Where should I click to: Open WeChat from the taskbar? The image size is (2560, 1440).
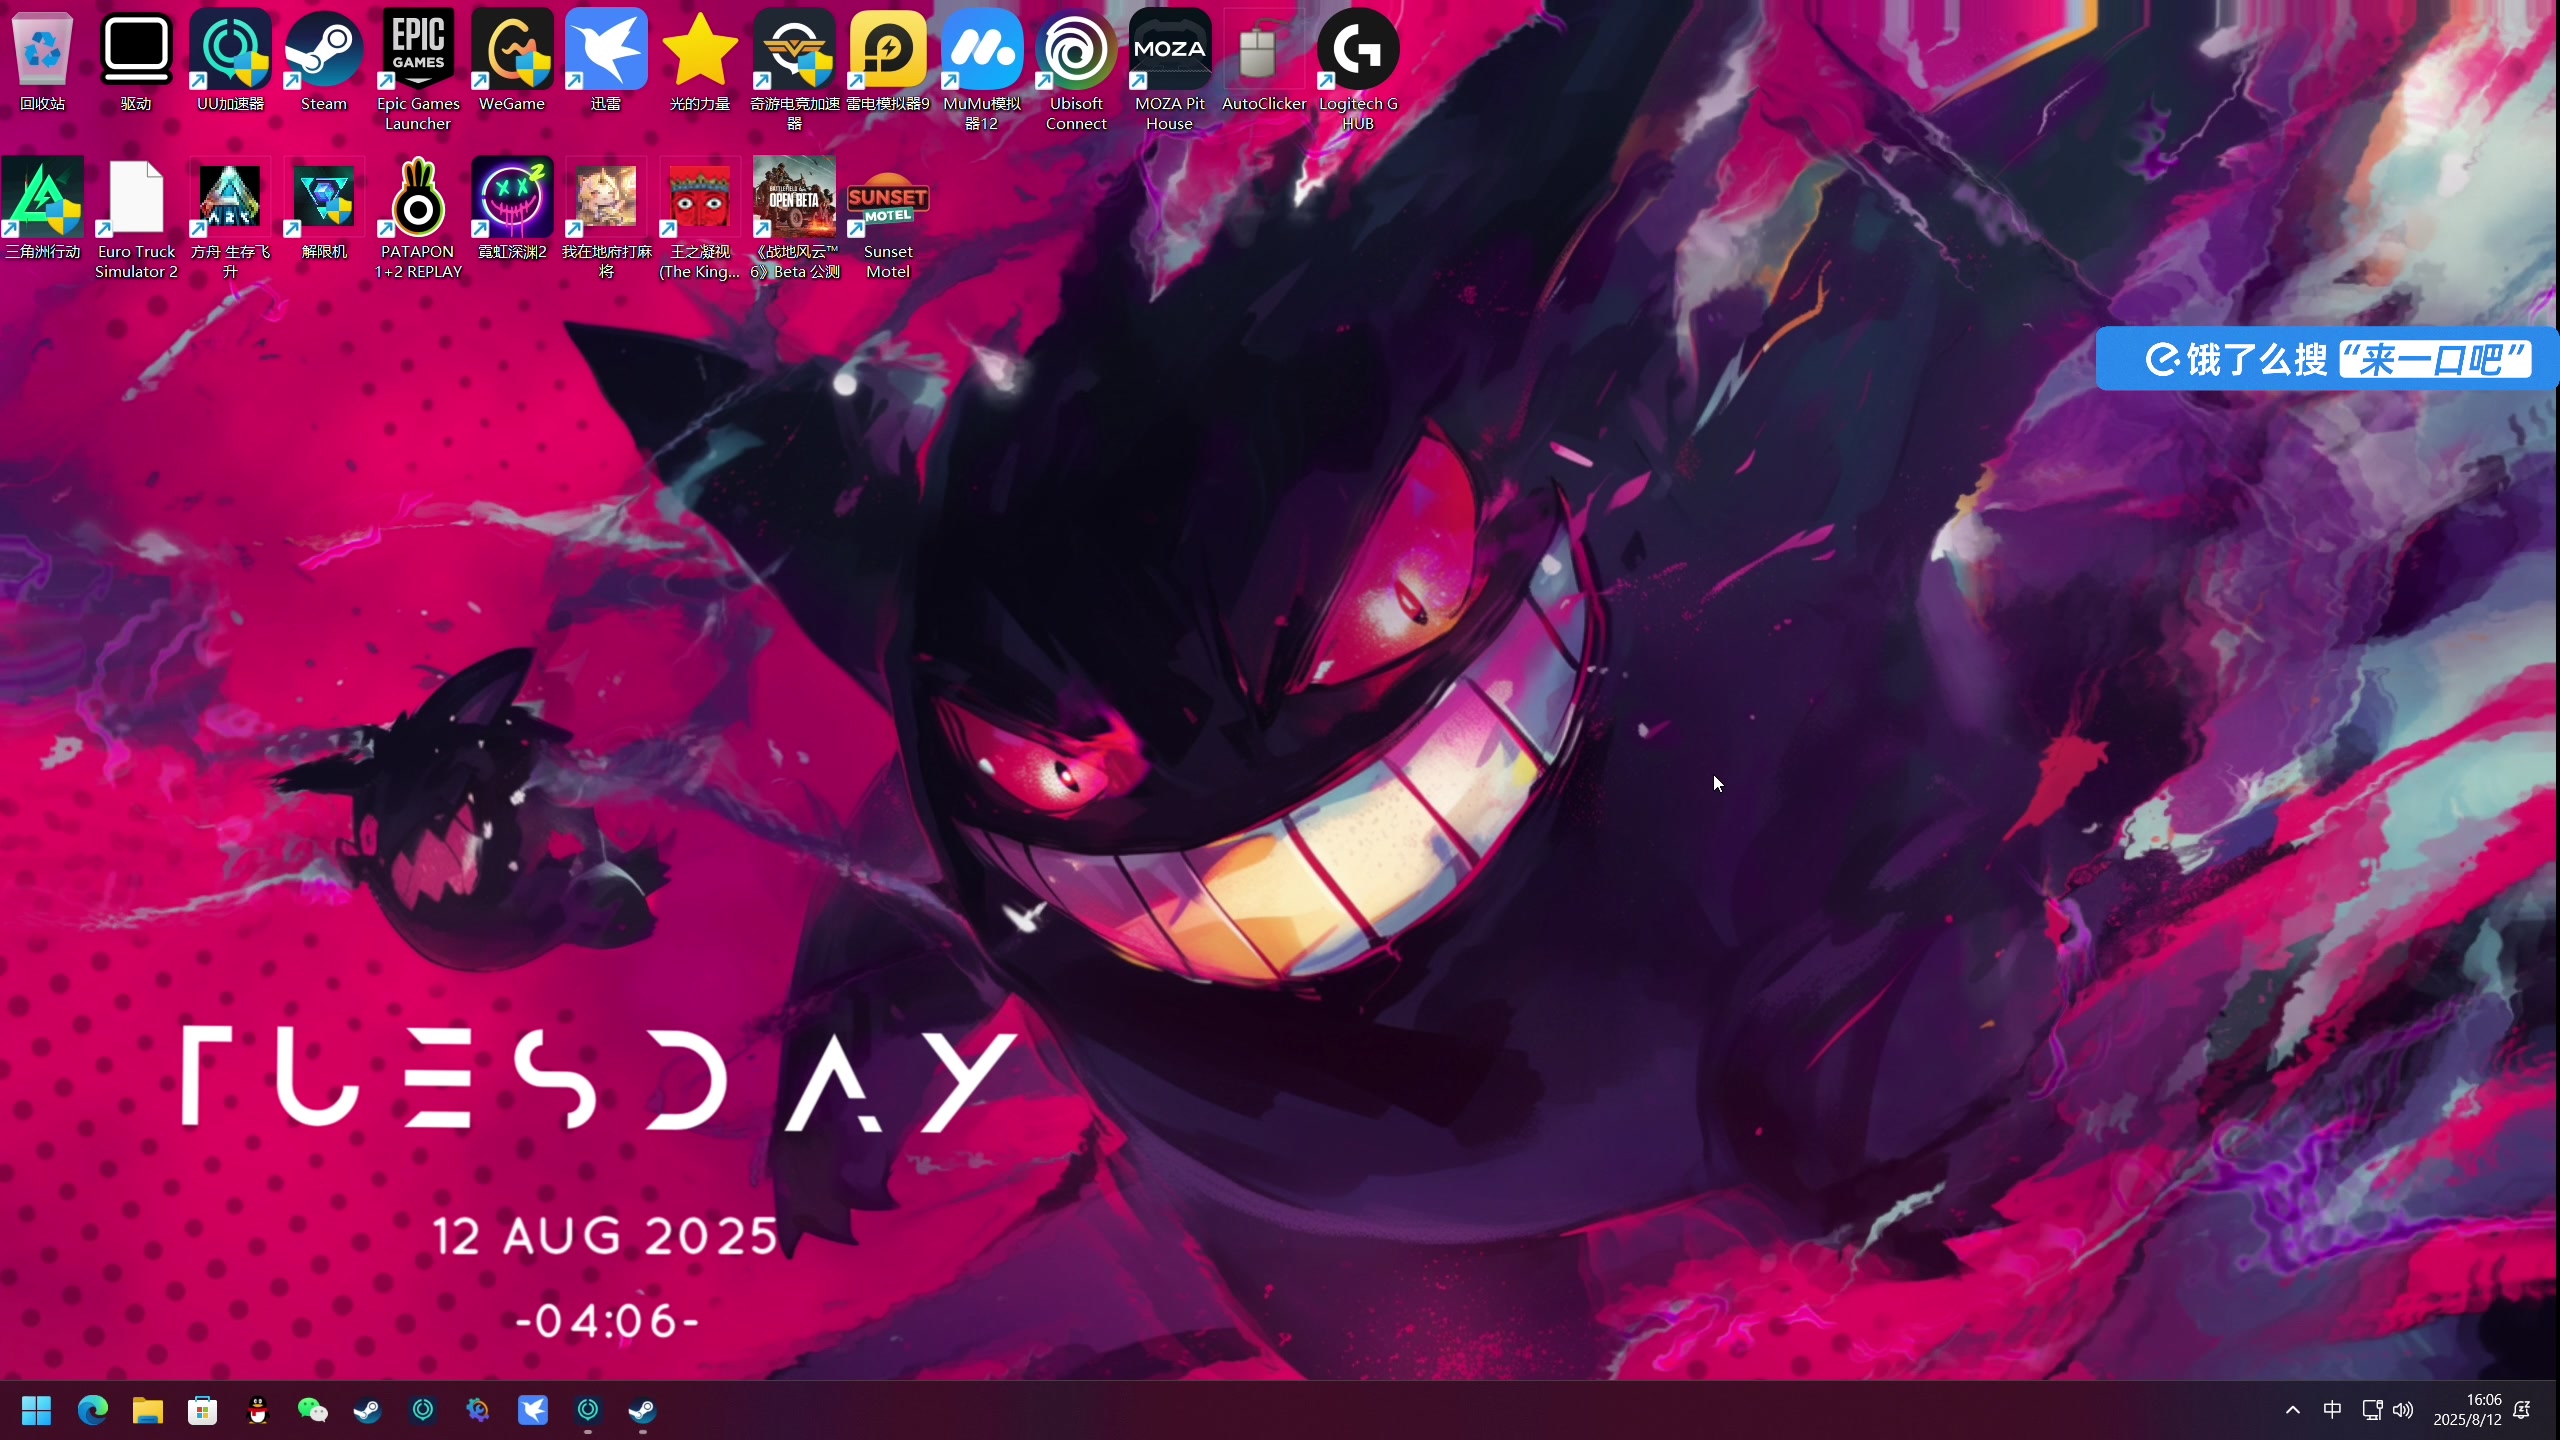313,1410
